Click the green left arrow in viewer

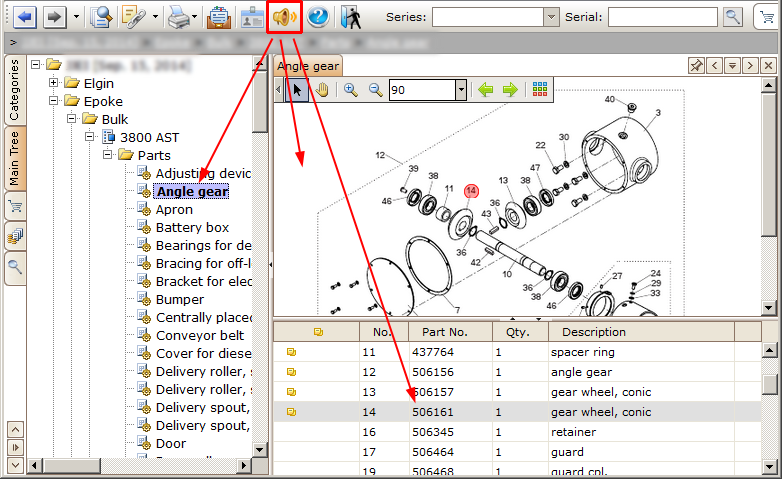point(486,90)
